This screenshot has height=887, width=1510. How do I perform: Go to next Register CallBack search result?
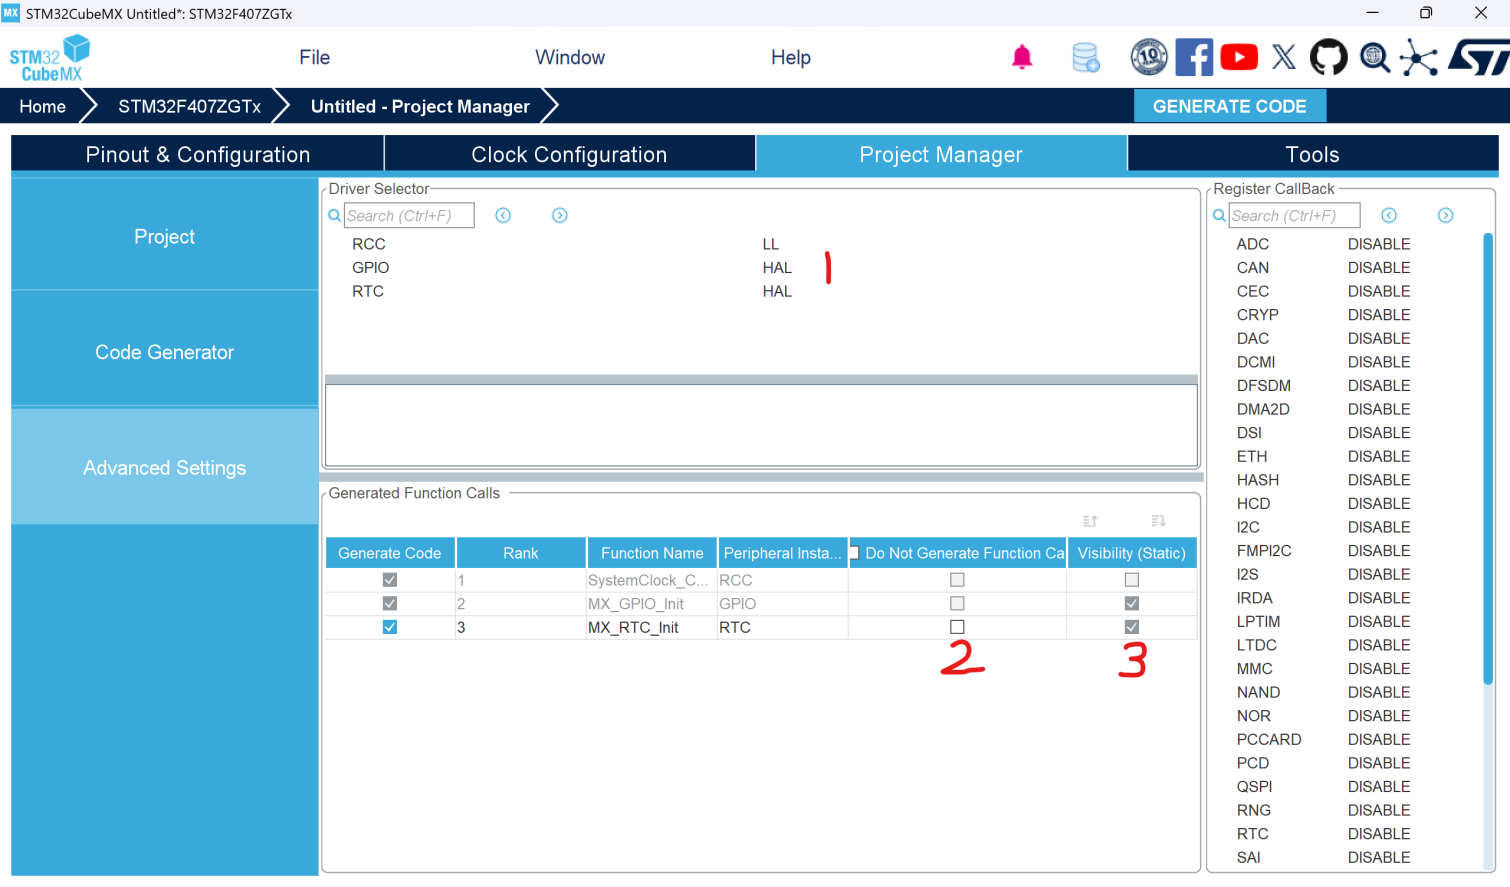[x=1446, y=215]
